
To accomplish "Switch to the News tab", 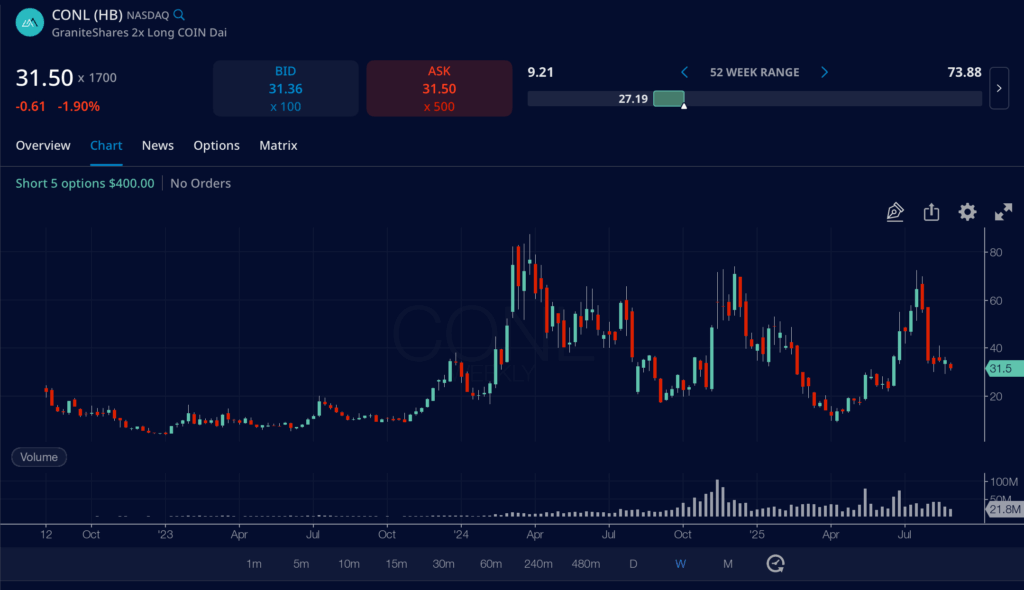I will click(x=157, y=145).
